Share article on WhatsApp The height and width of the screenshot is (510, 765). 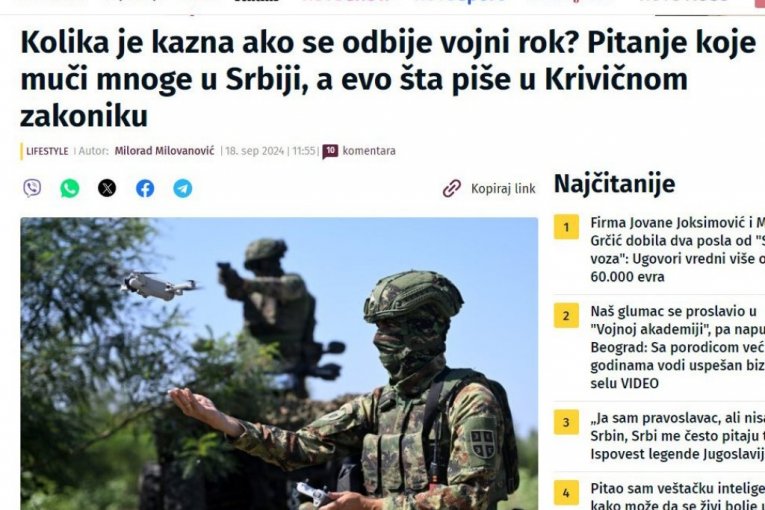(x=70, y=188)
